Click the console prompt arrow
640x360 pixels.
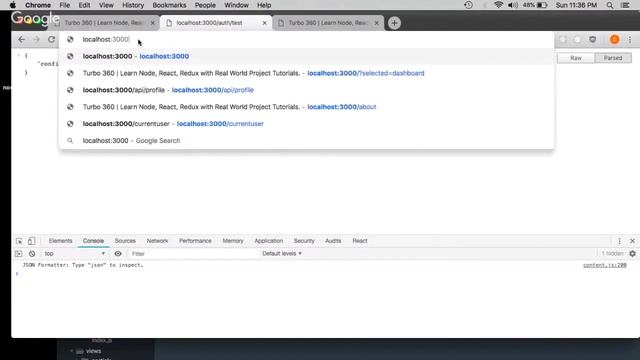click(17, 274)
